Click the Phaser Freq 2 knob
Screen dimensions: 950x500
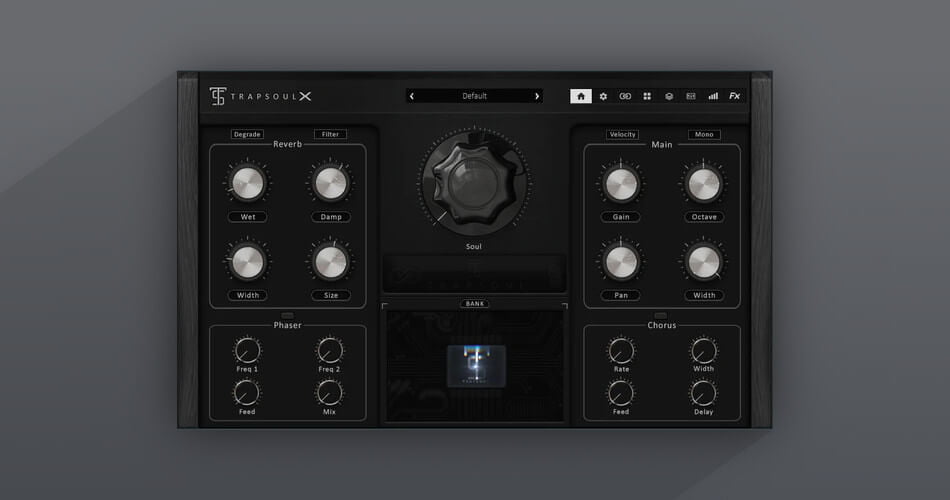click(x=330, y=350)
